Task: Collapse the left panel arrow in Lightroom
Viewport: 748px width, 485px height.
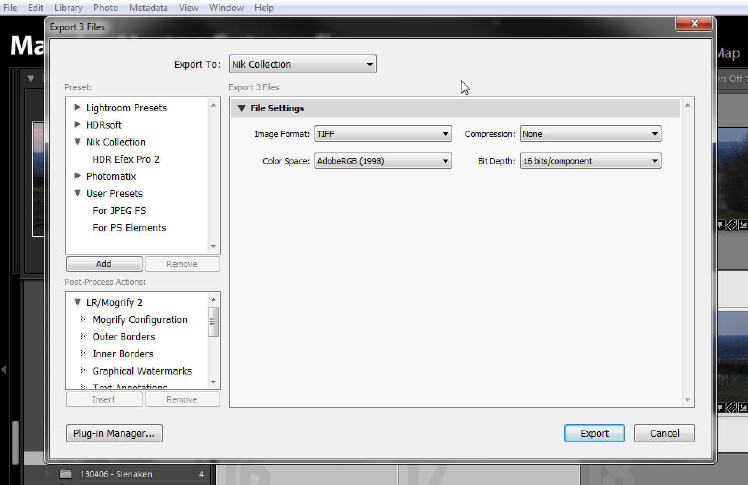Action: pos(4,369)
